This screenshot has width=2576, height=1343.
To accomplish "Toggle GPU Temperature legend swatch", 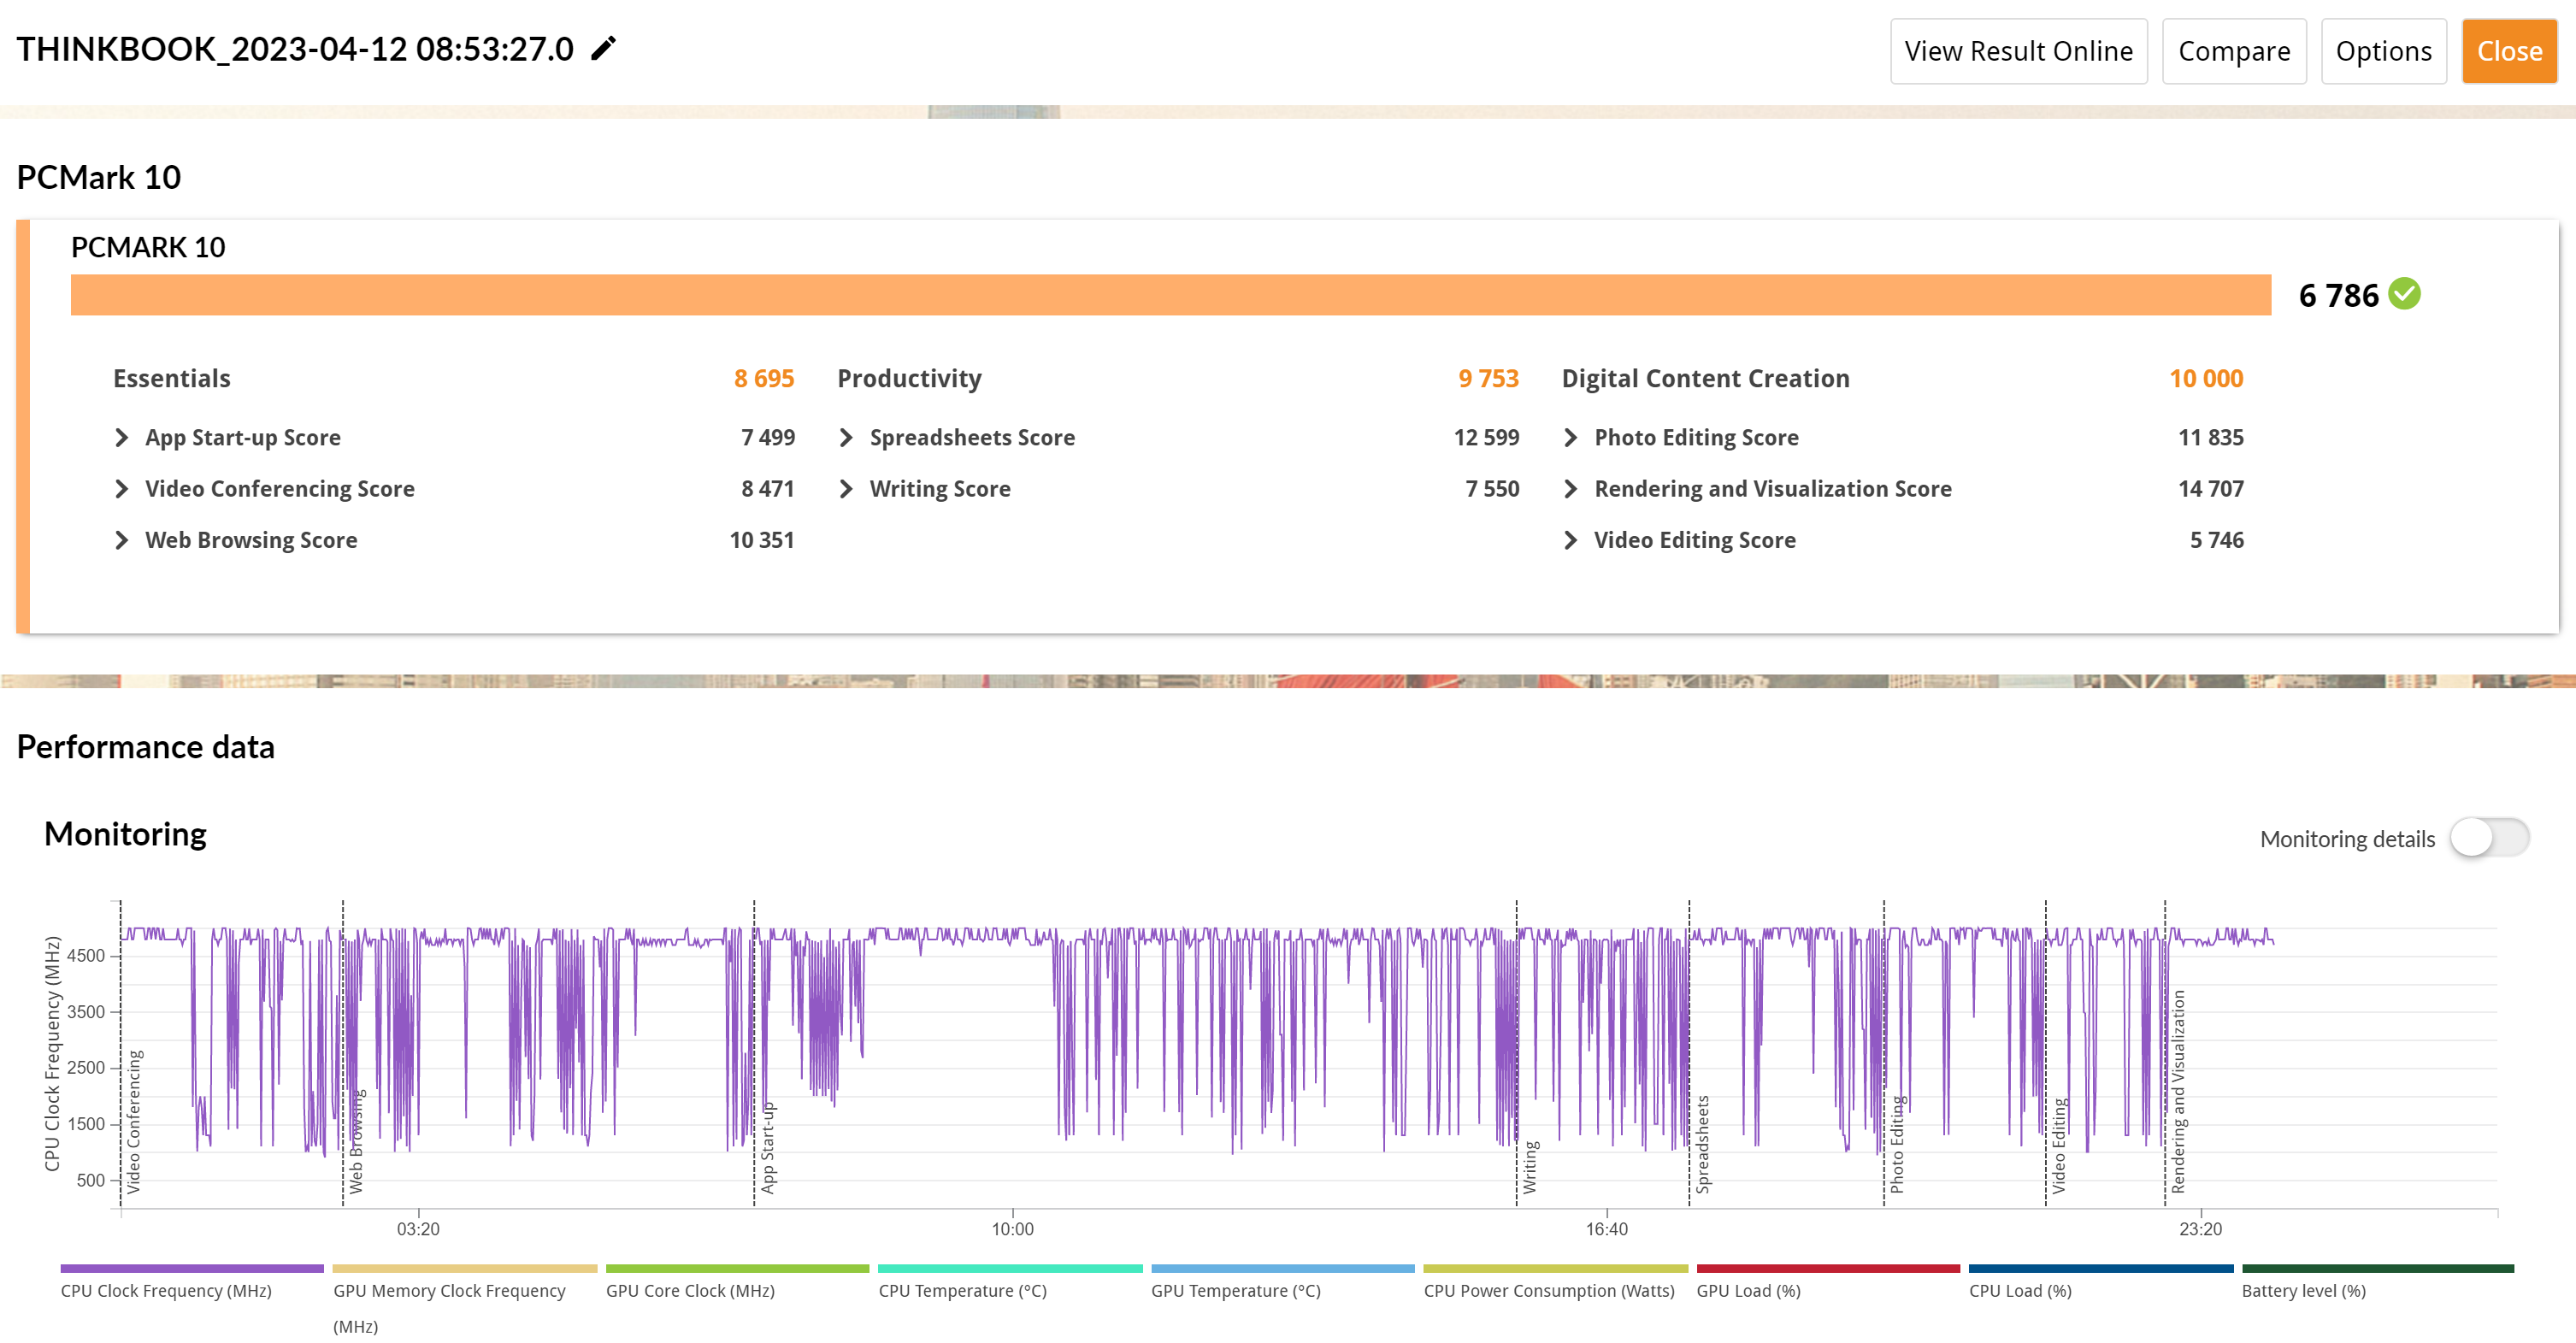I will pos(1283,1268).
